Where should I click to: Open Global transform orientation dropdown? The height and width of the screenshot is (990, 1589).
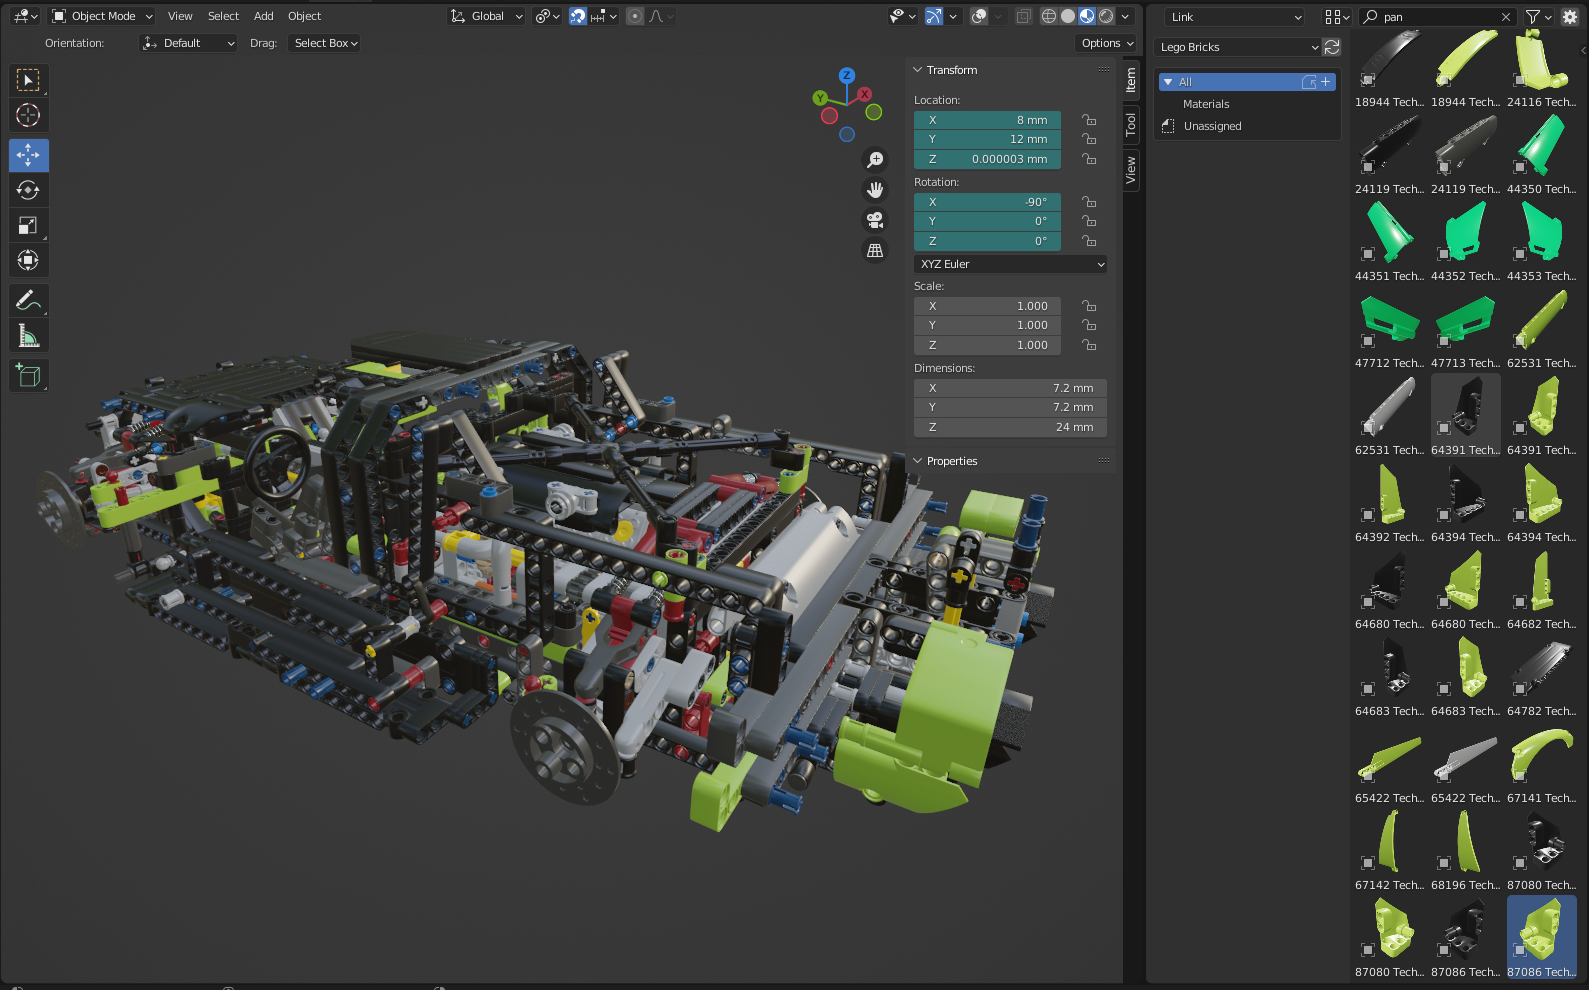pos(486,16)
